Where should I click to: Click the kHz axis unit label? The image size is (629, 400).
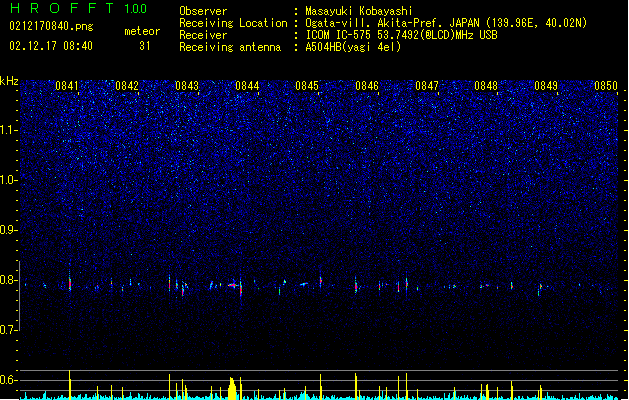9,81
